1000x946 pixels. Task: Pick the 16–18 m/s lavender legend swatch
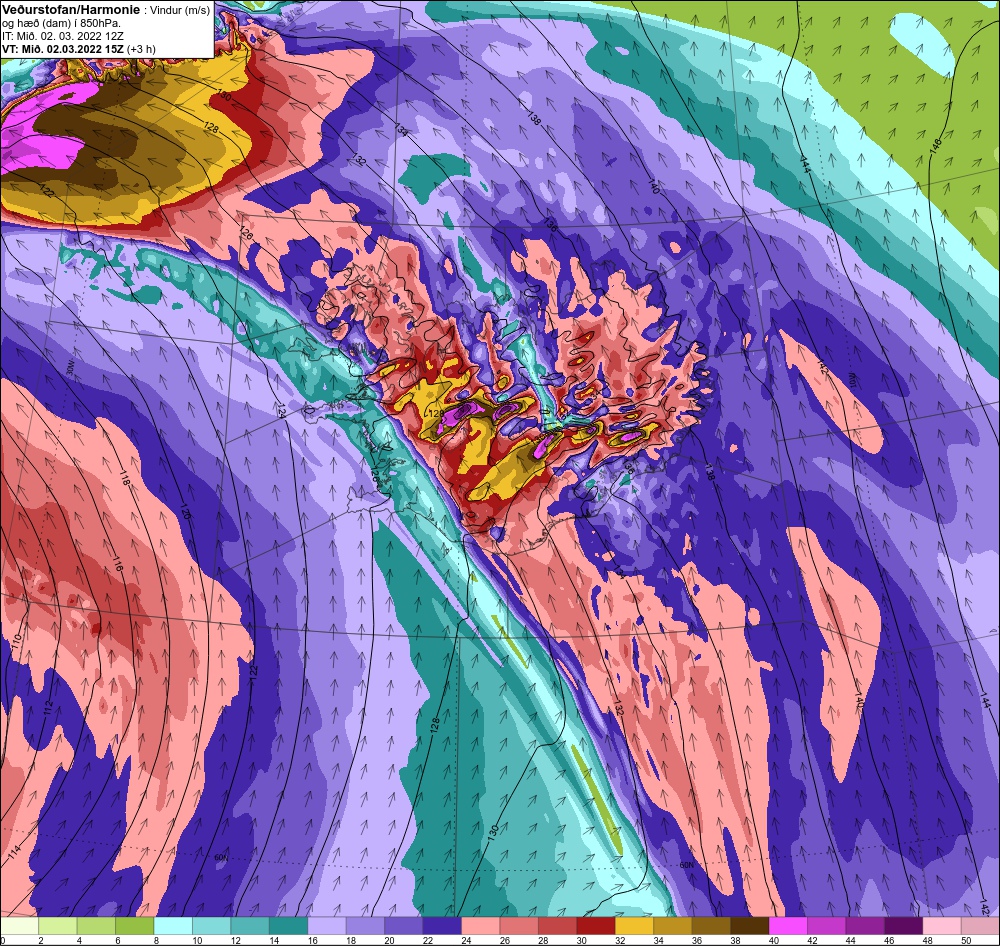[x=327, y=926]
